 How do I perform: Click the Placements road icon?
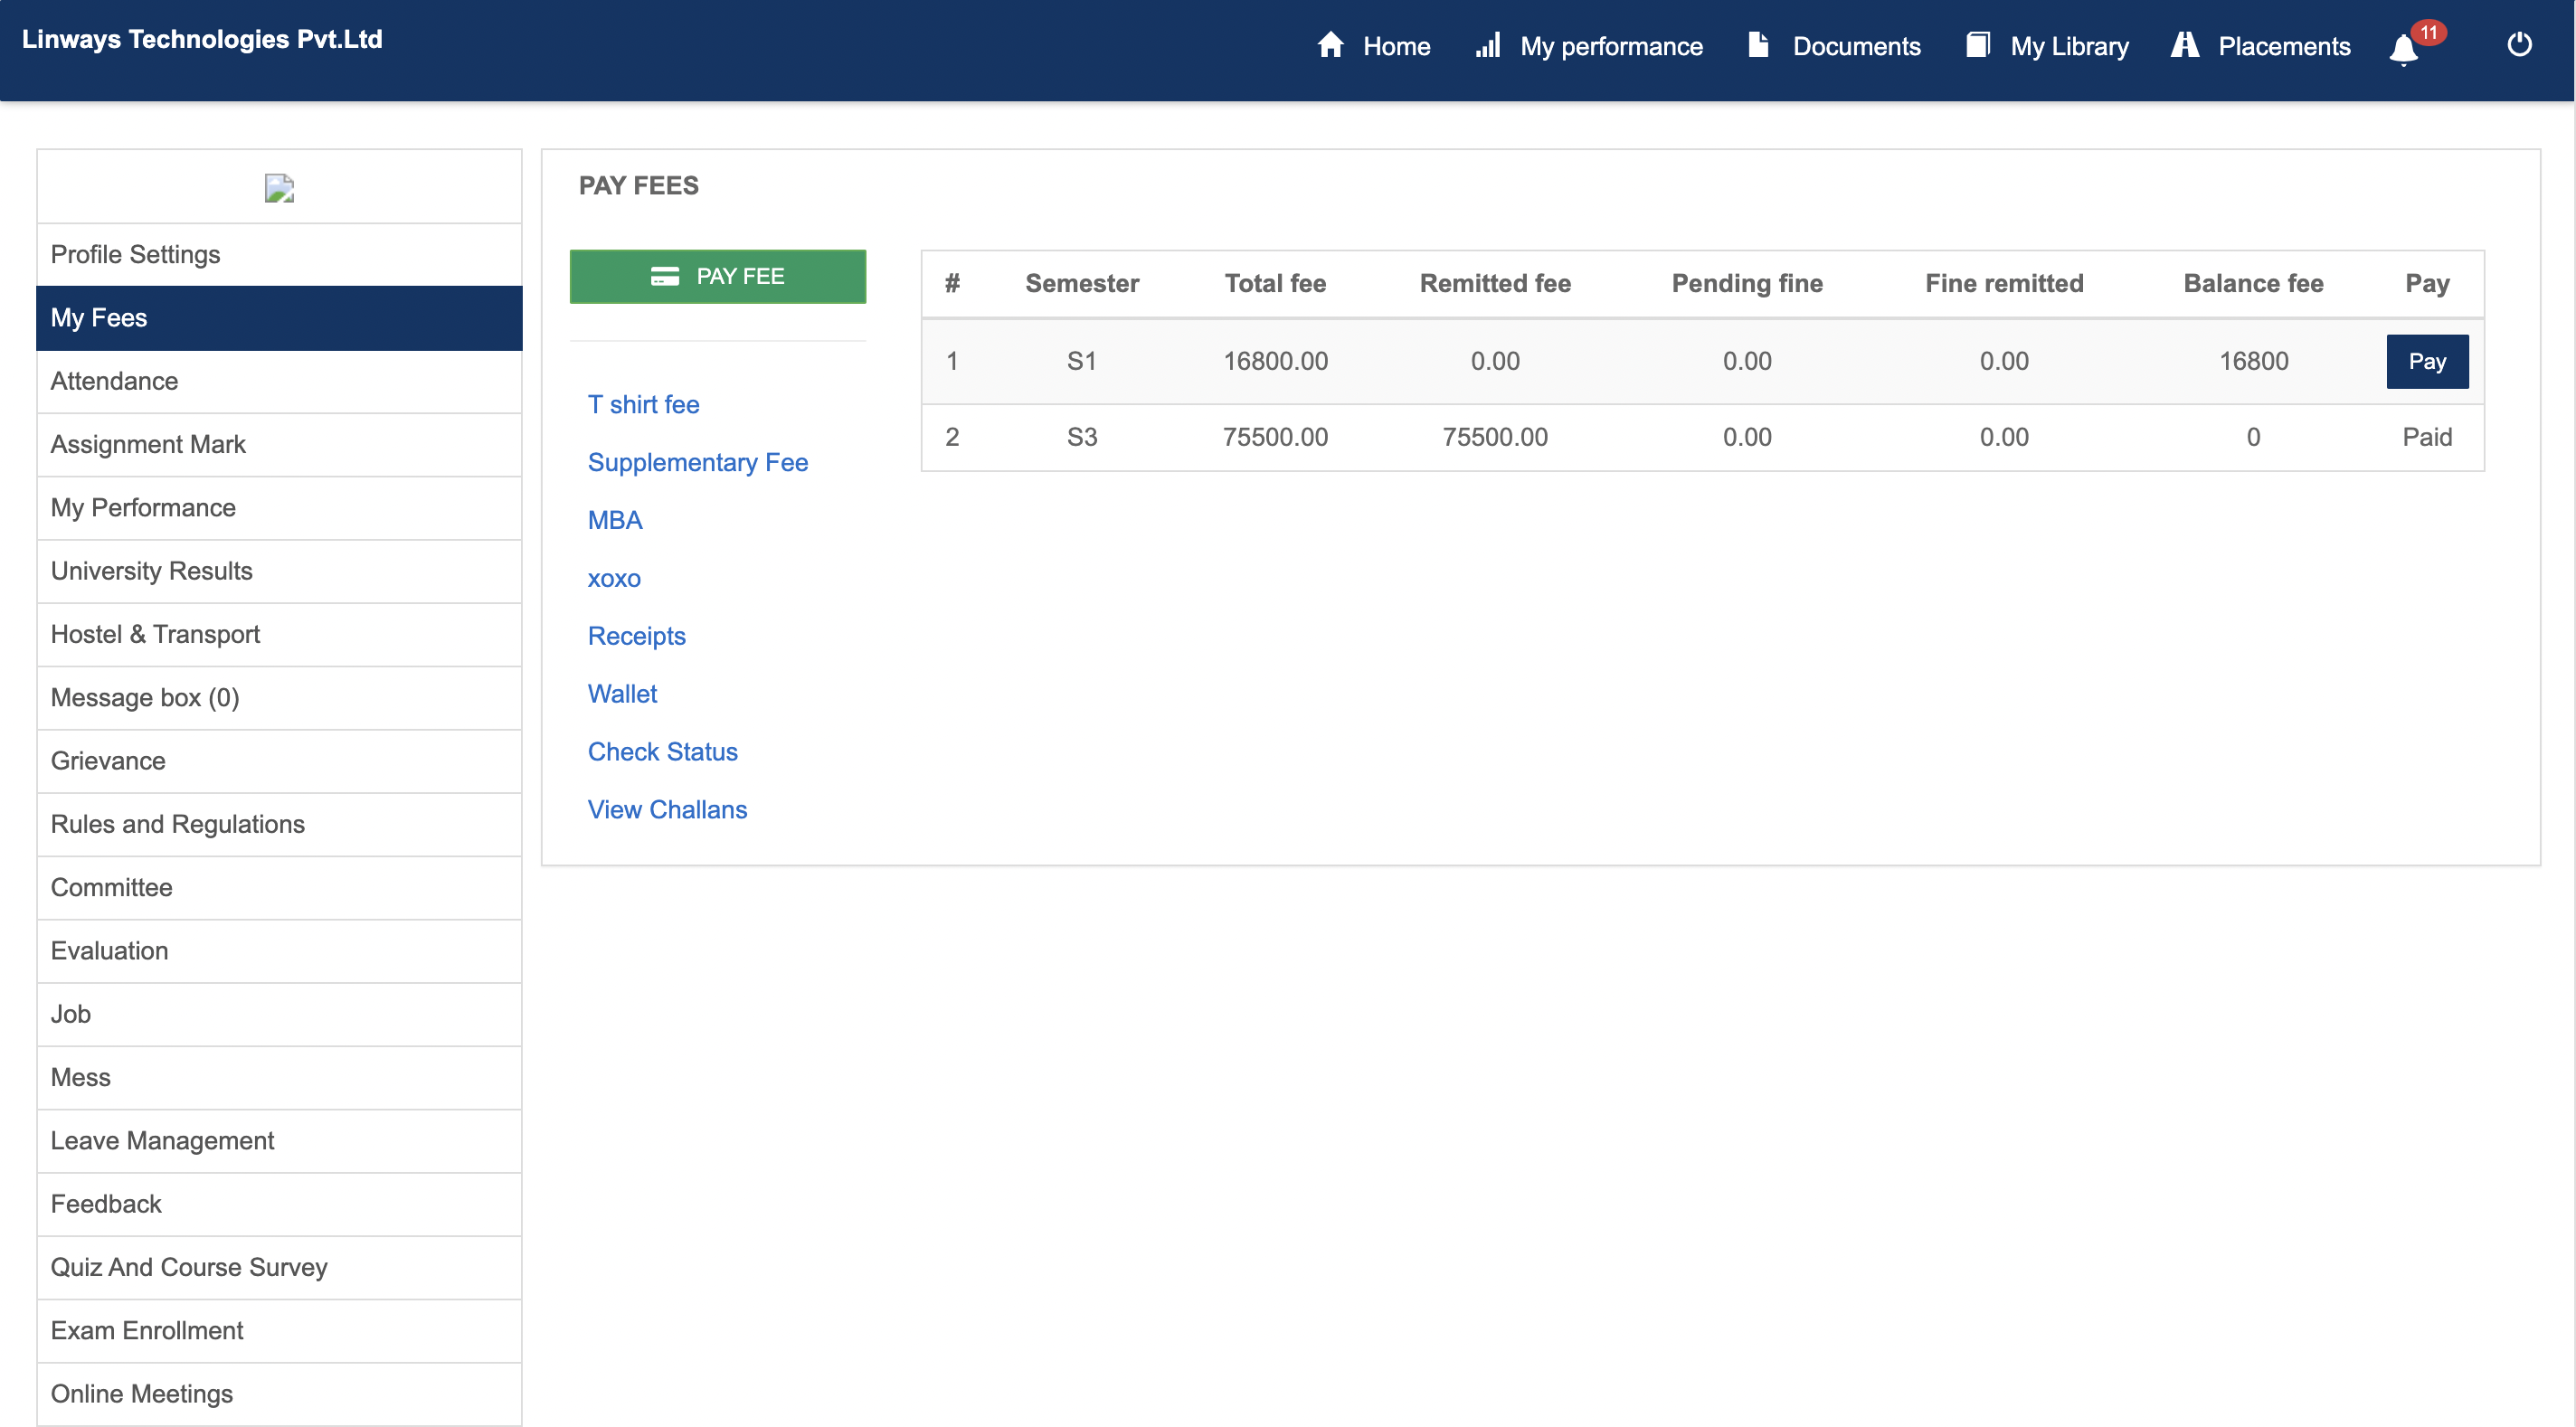tap(2184, 45)
